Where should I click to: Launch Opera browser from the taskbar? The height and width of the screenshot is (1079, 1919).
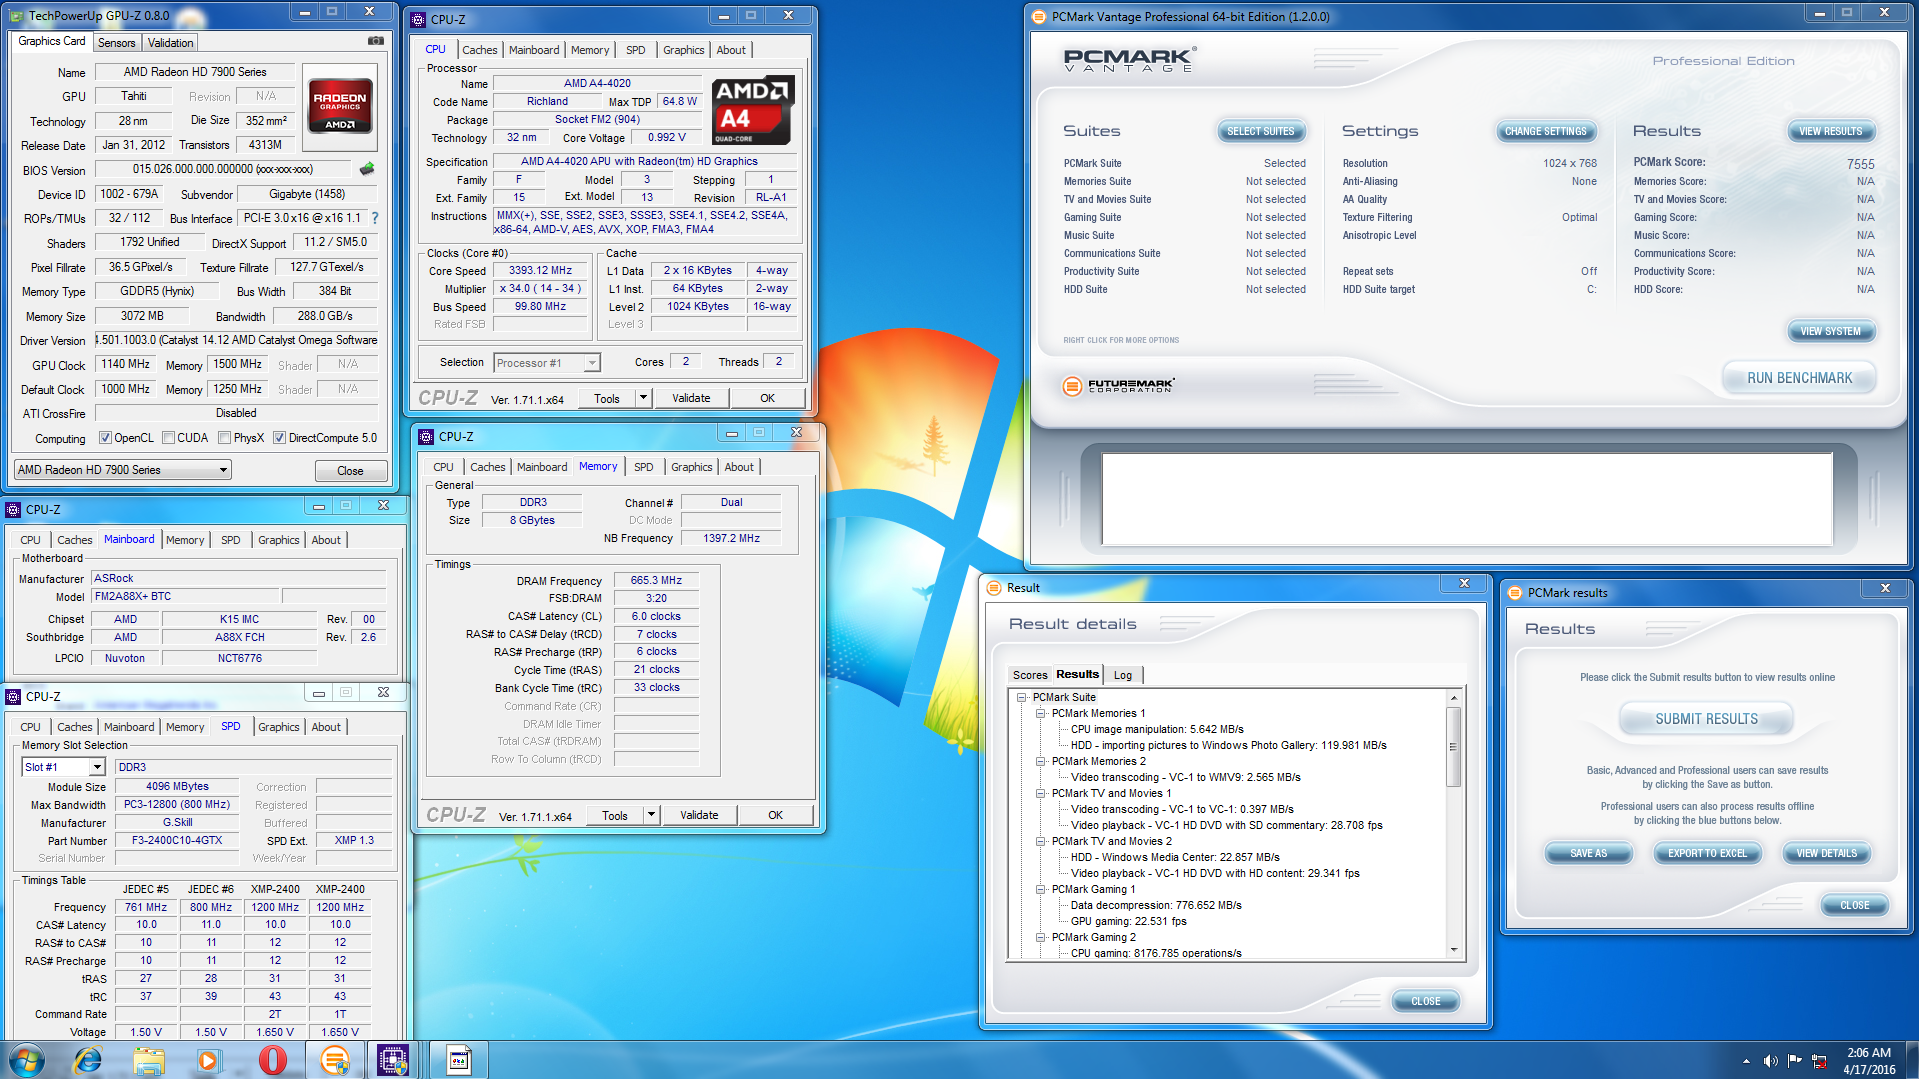[x=272, y=1060]
